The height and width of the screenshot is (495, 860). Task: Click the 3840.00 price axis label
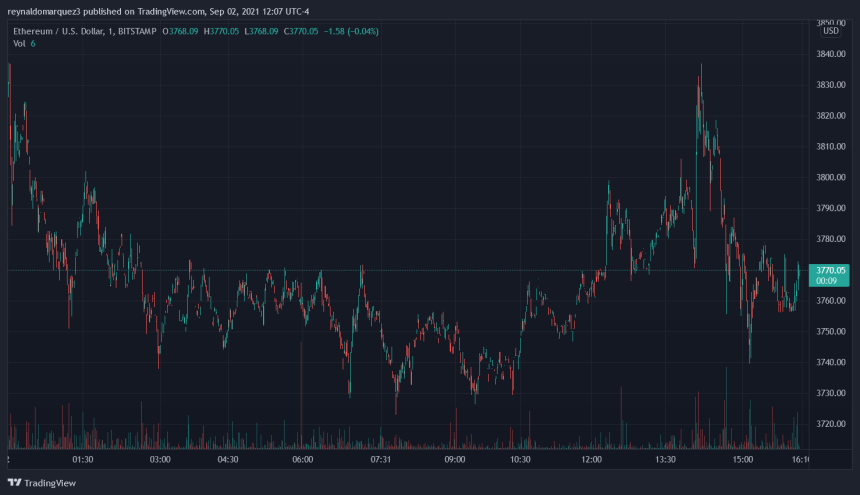pyautogui.click(x=830, y=54)
